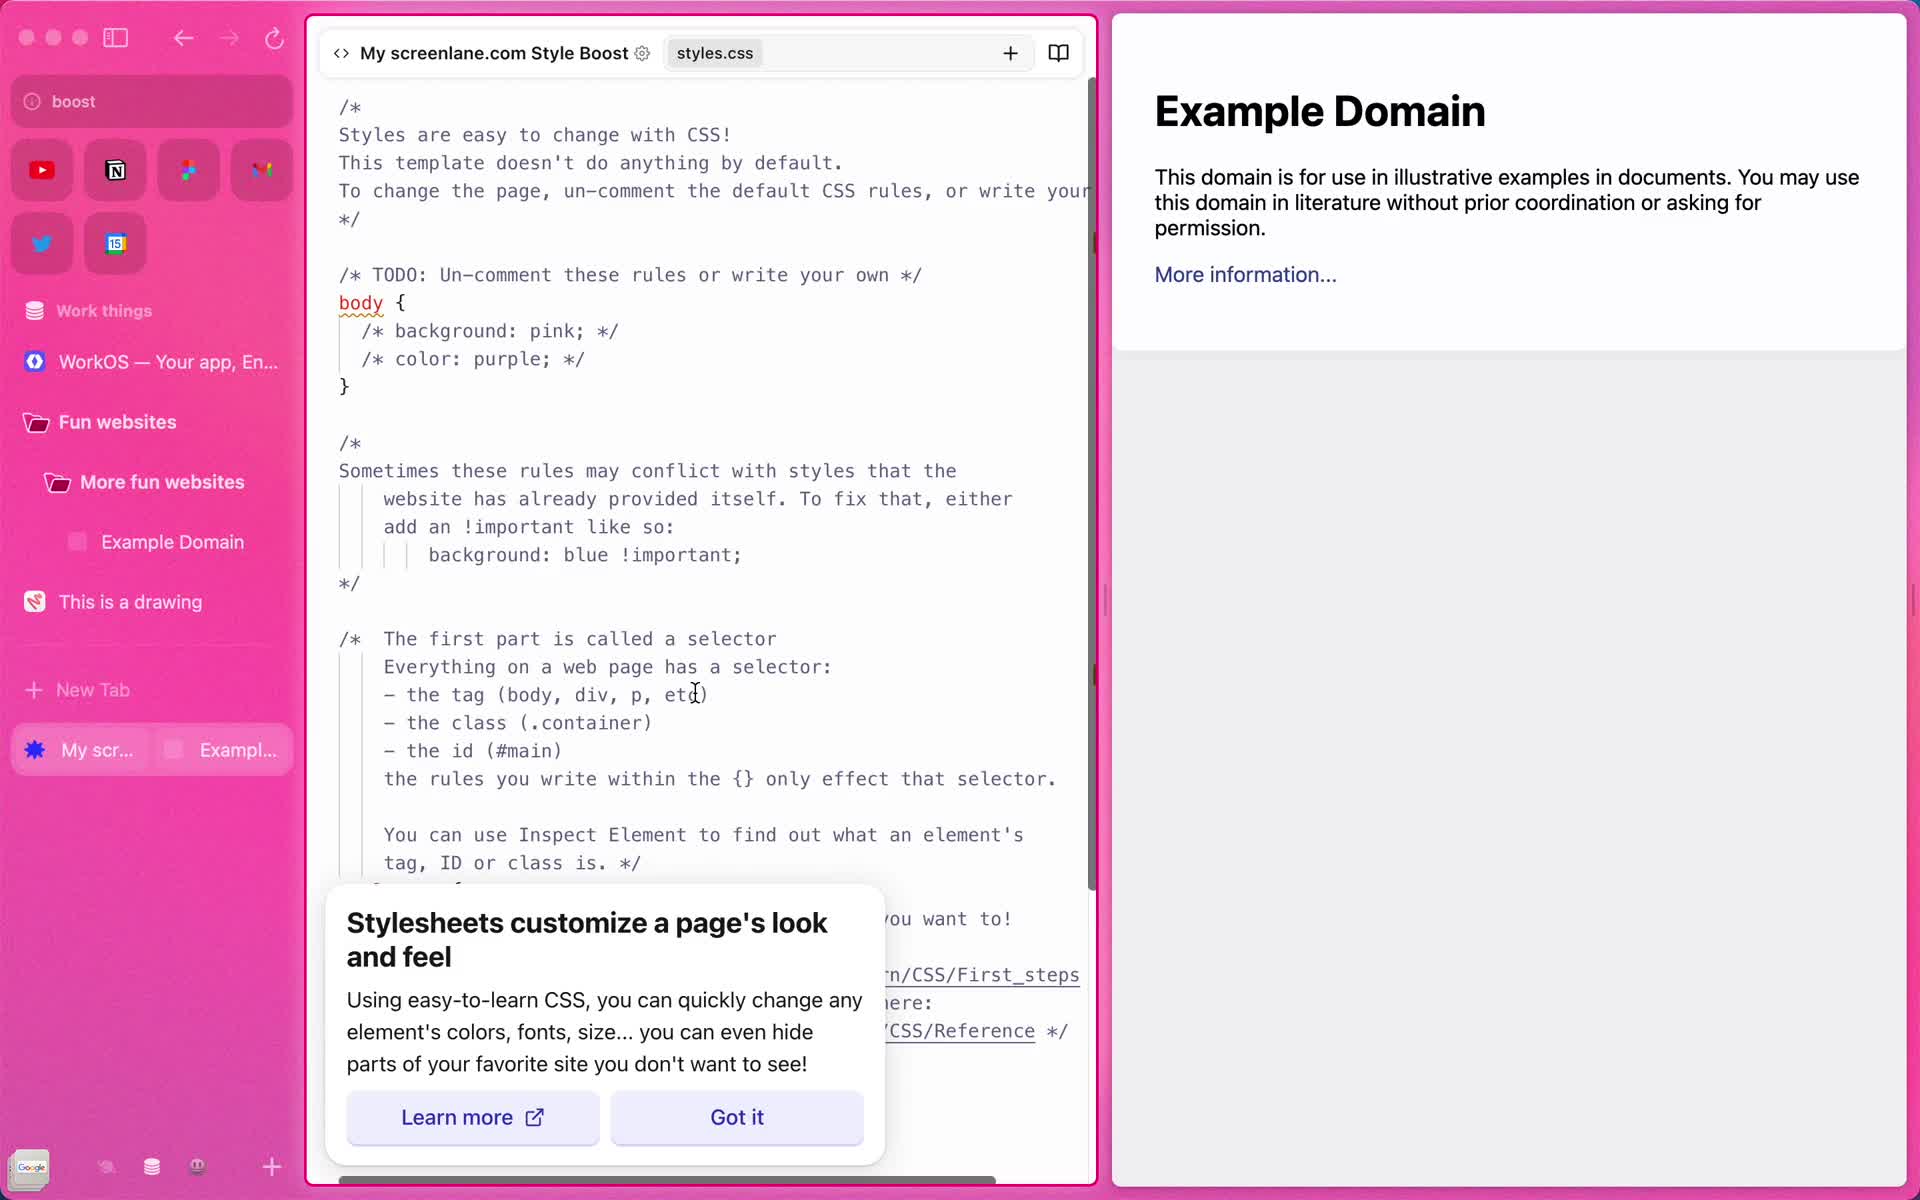Screen dimensions: 1920x1200
Task: Select the styles.css tab
Action: pos(715,51)
